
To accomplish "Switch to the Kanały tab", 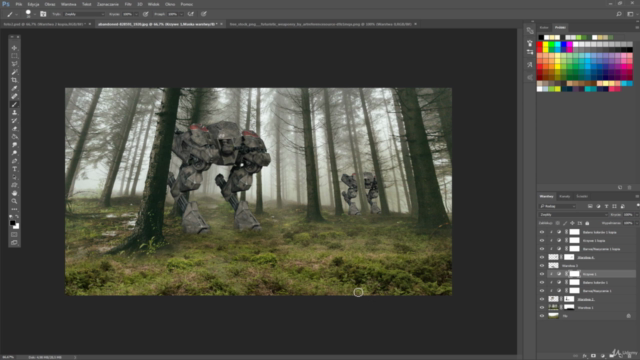I will pyautogui.click(x=564, y=196).
